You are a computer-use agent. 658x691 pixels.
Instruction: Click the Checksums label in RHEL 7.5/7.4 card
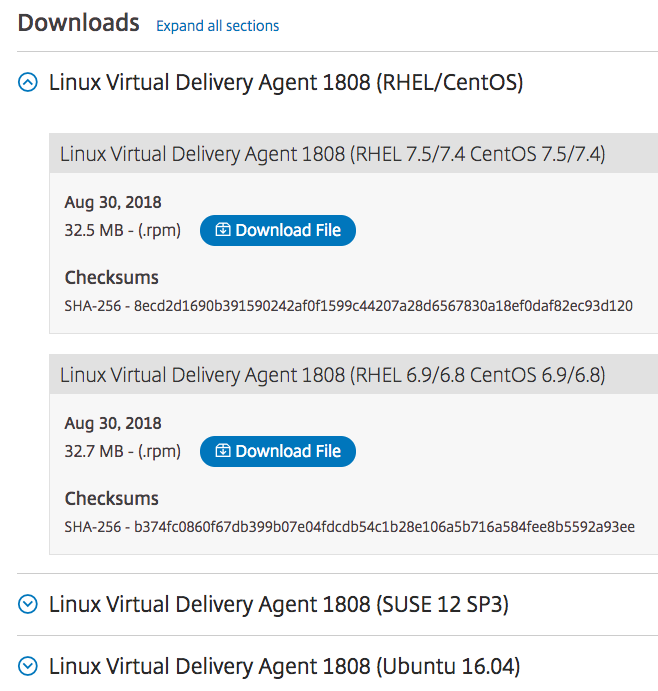pos(112,278)
